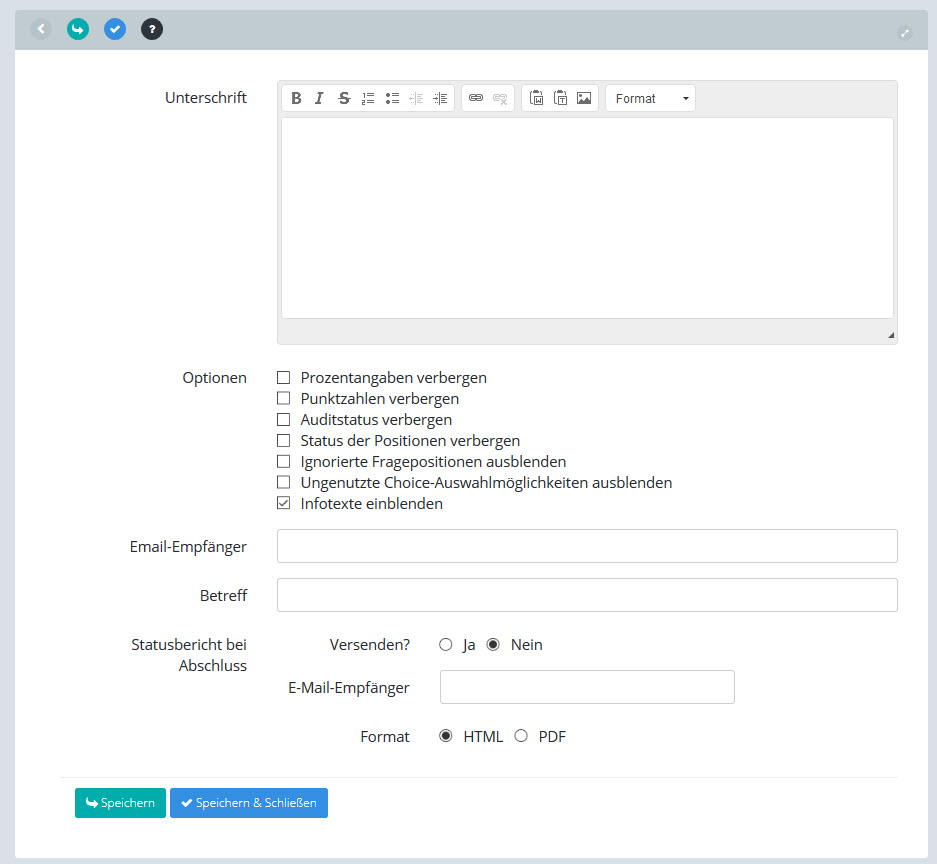Click the teal Speichern button
This screenshot has height=864, width=937.
[x=120, y=803]
